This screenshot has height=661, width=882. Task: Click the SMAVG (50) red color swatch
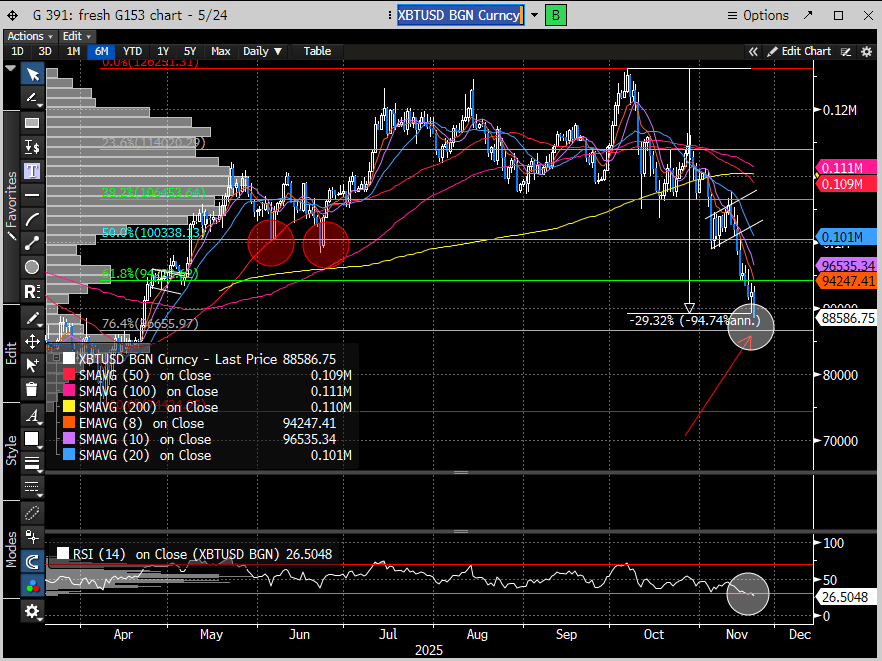(69, 375)
